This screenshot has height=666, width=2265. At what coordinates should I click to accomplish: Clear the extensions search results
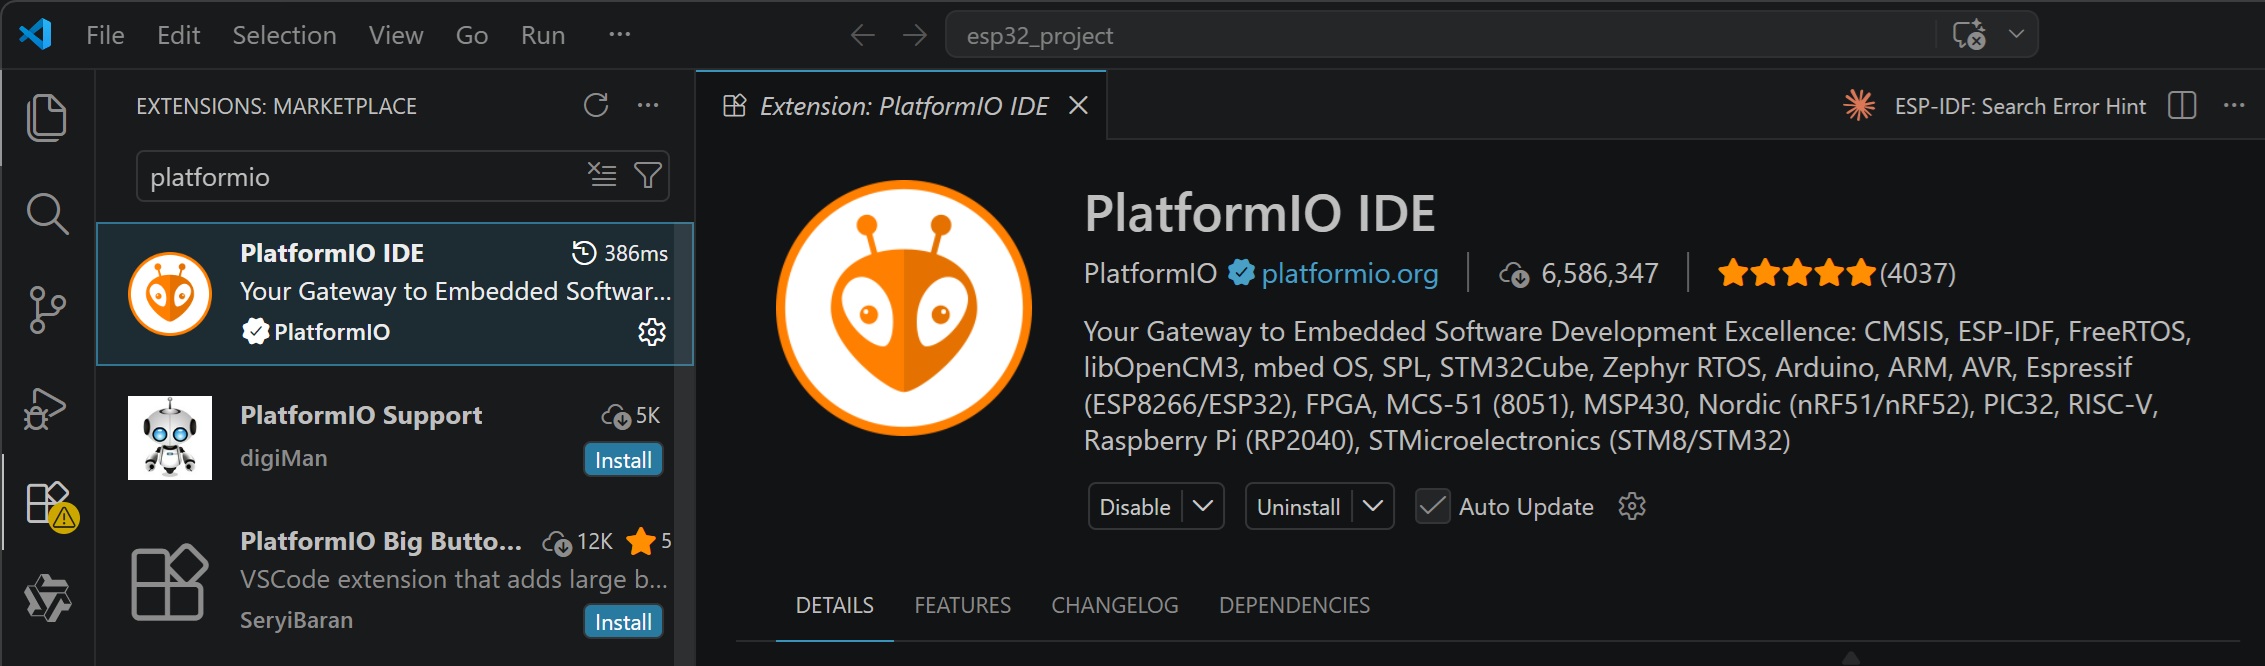[602, 176]
